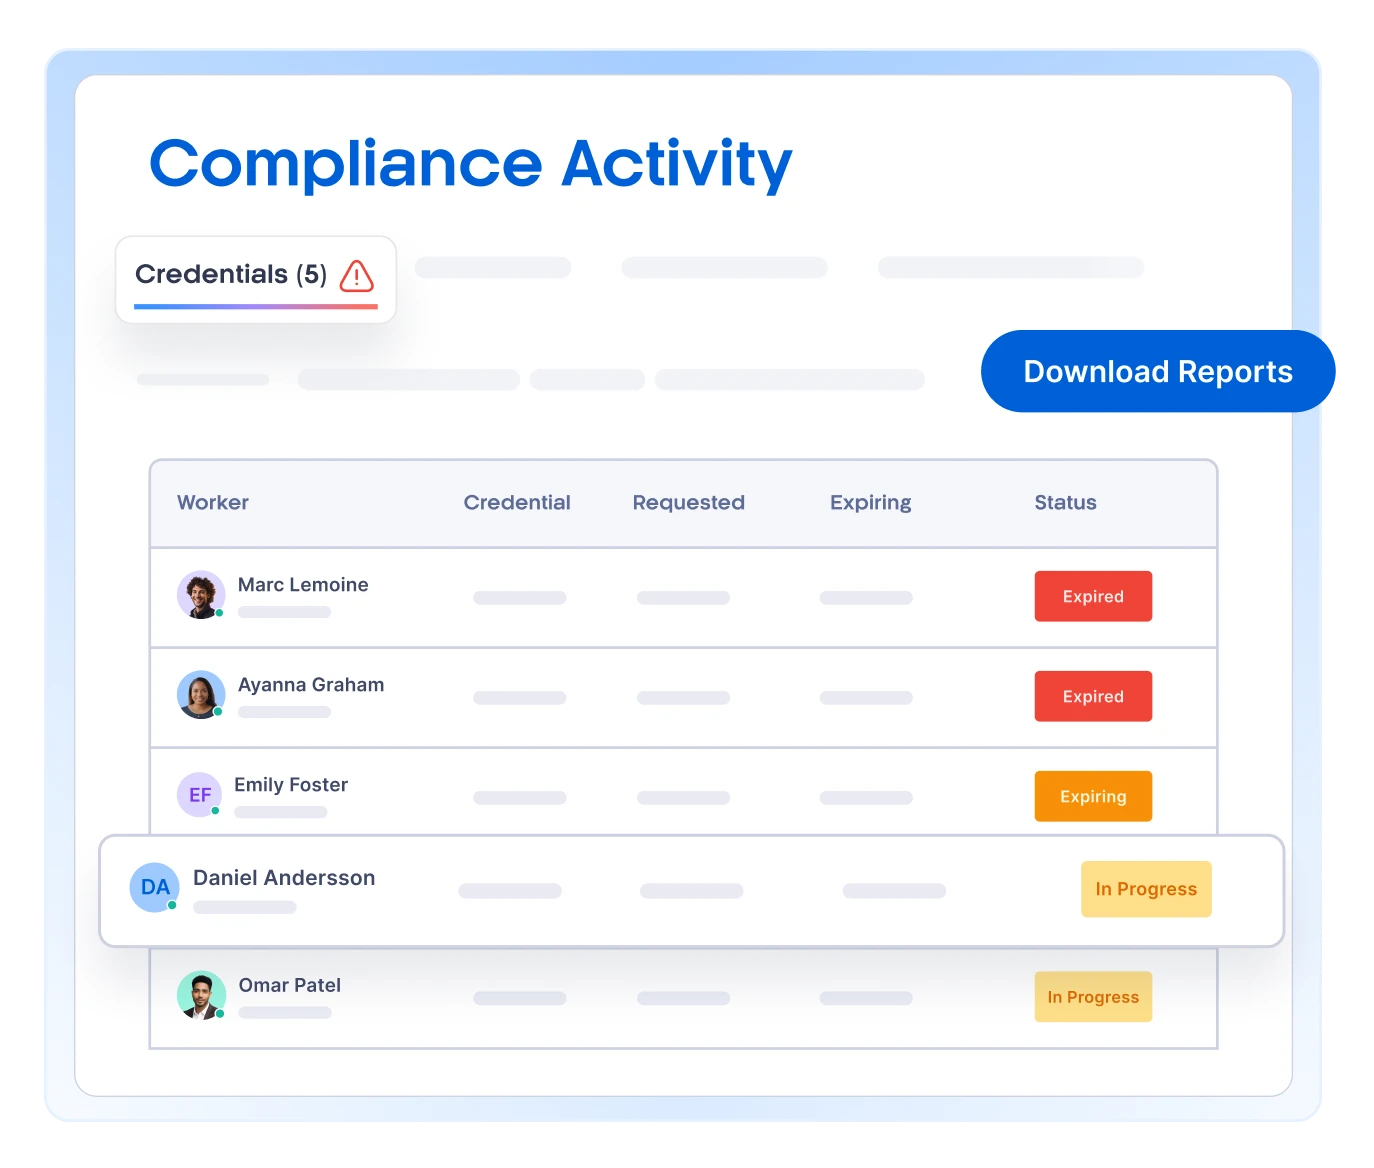Select the Omar Patel worker name
The height and width of the screenshot is (1168, 1374).
290,985
